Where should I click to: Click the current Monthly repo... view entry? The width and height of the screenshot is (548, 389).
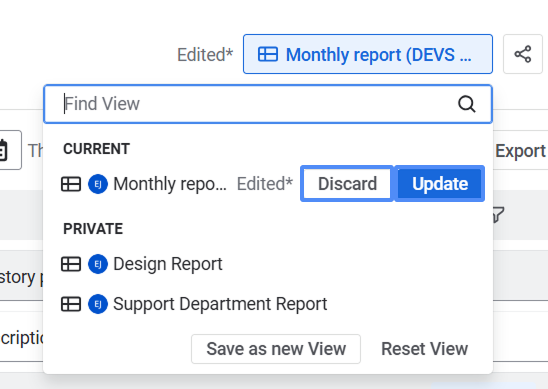pos(170,184)
